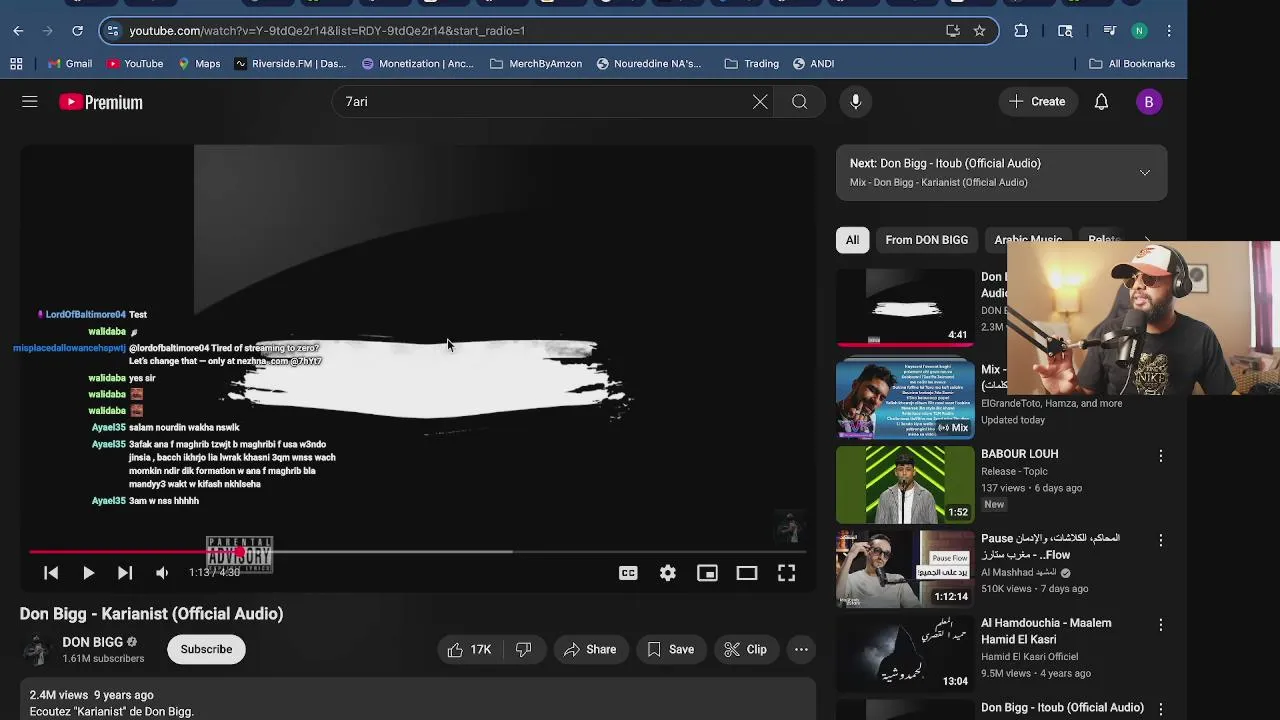Like the video with 17K likes
The height and width of the screenshot is (720, 1280).
(469, 650)
